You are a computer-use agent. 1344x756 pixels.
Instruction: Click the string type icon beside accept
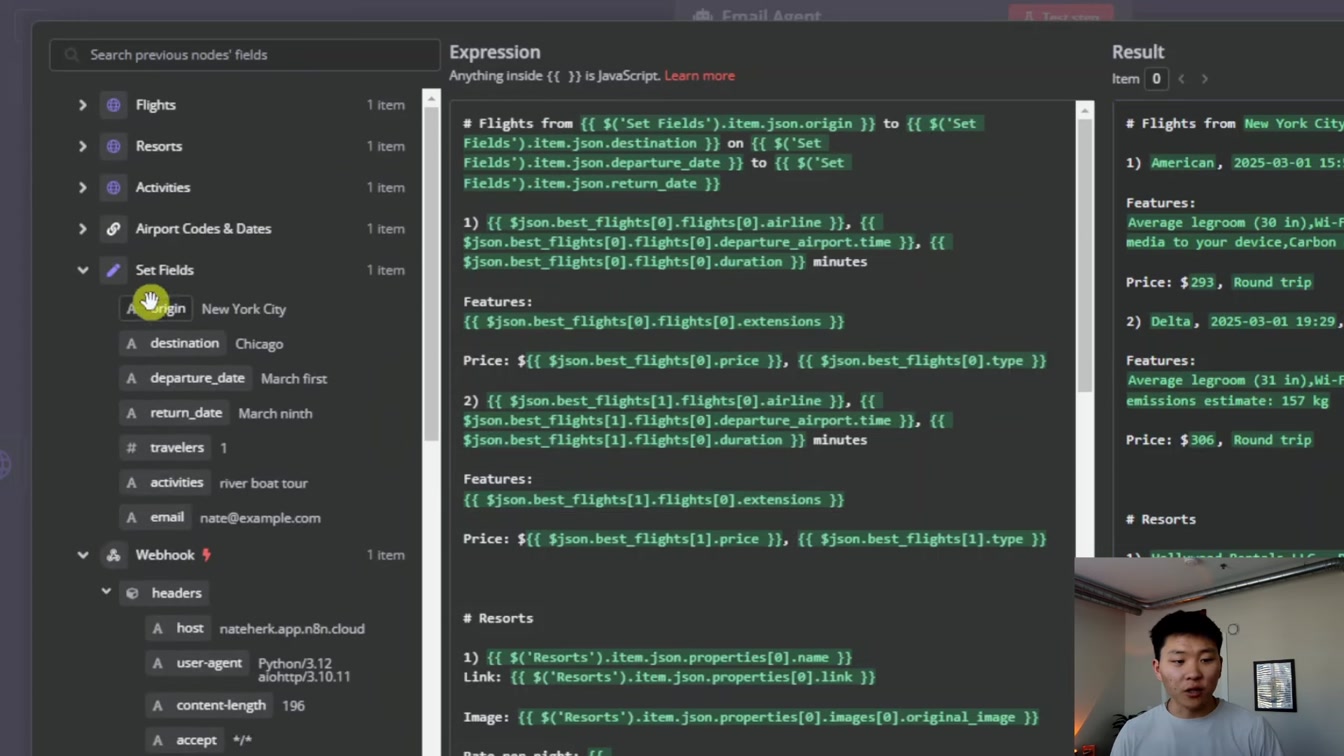coord(157,740)
